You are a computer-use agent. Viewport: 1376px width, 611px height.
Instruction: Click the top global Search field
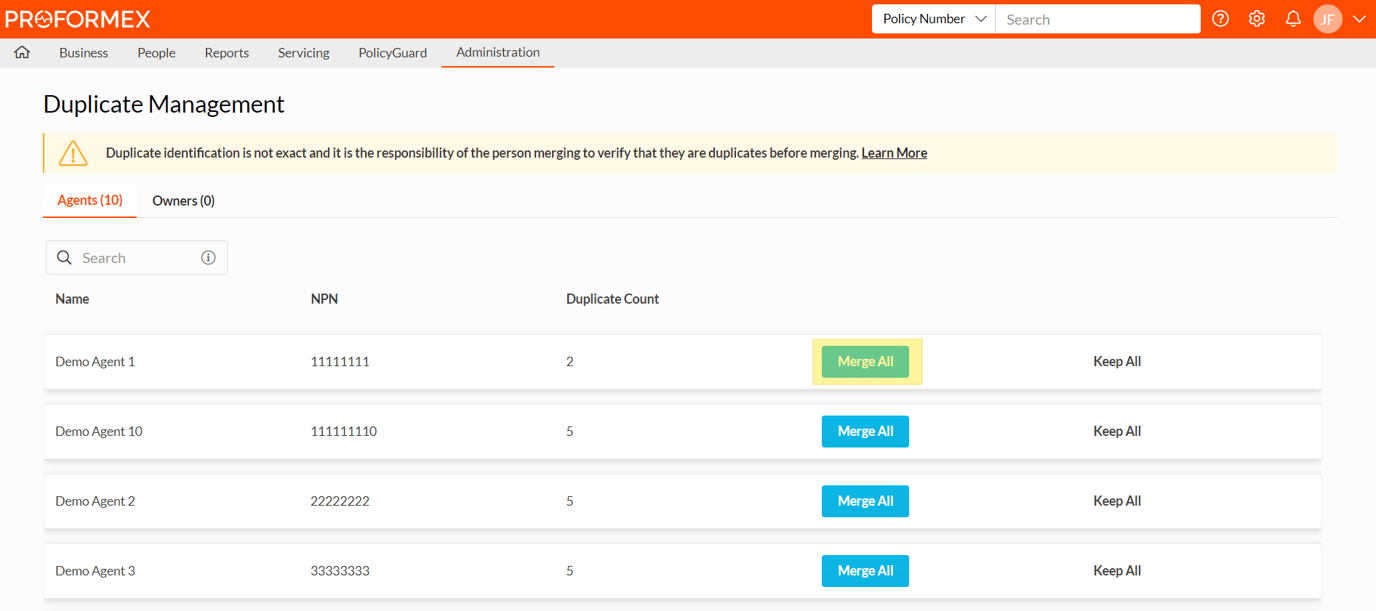[x=1097, y=19]
